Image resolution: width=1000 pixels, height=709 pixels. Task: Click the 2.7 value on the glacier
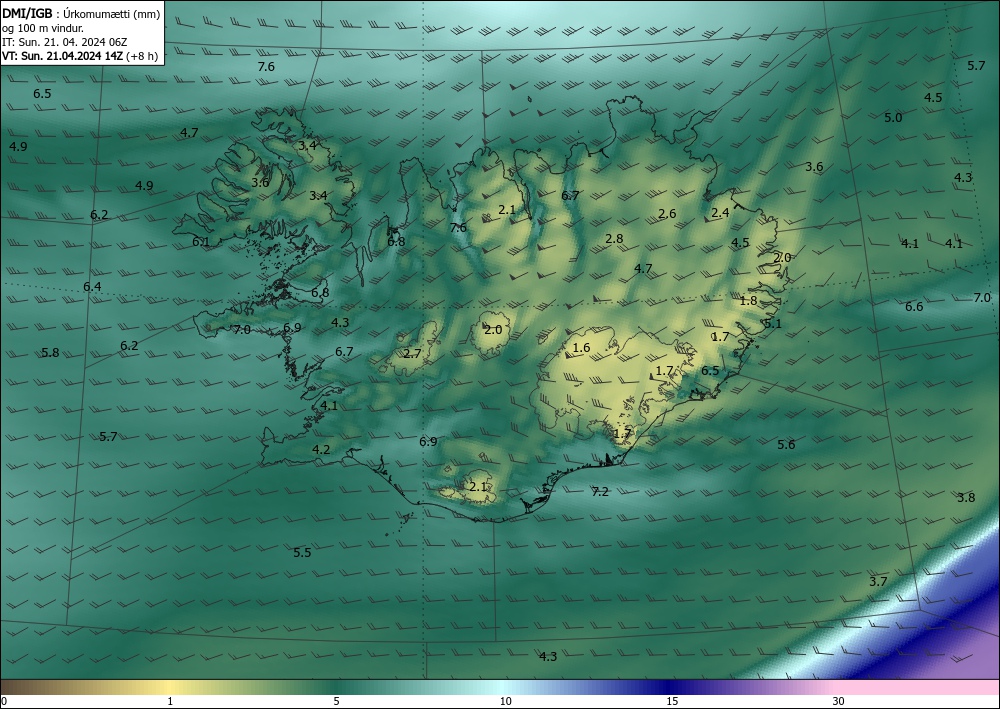click(413, 353)
